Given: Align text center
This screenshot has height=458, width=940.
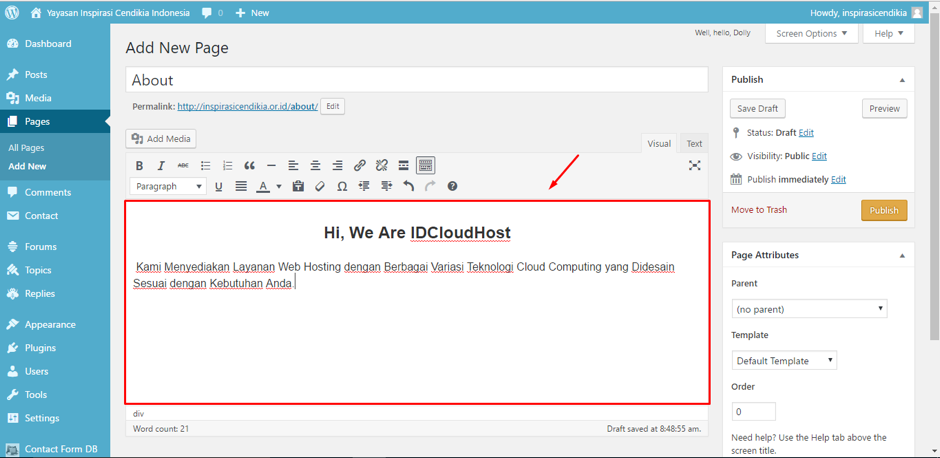Looking at the screenshot, I should point(315,165).
